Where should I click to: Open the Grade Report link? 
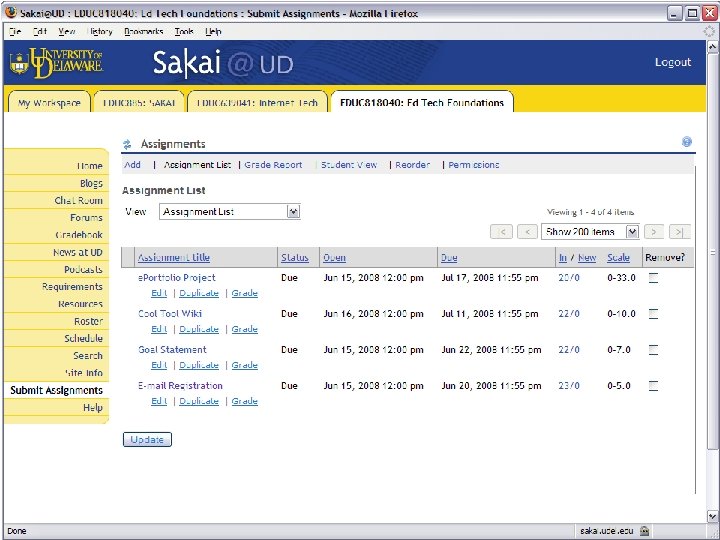click(x=273, y=165)
